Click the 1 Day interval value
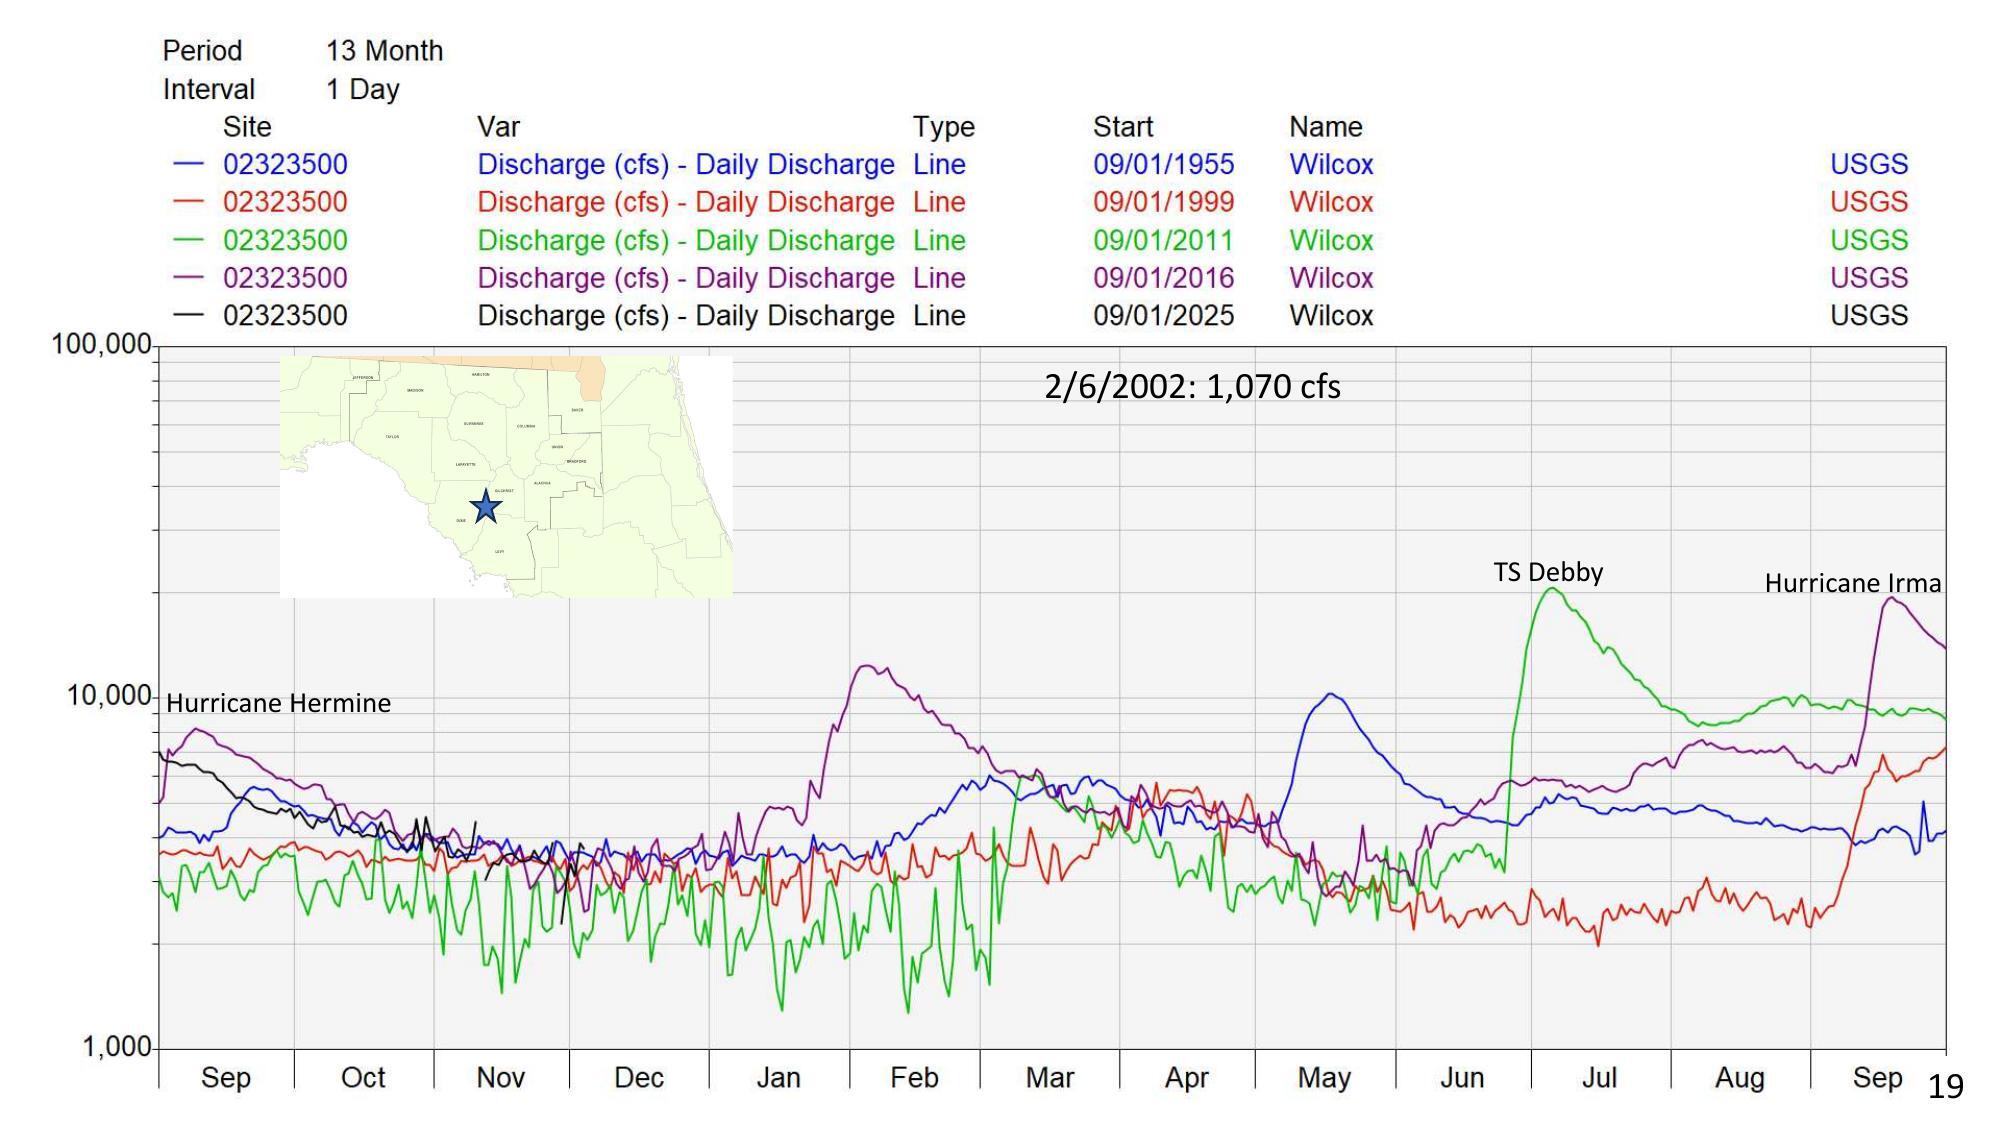This screenshot has width=2000, height=1125. (362, 89)
